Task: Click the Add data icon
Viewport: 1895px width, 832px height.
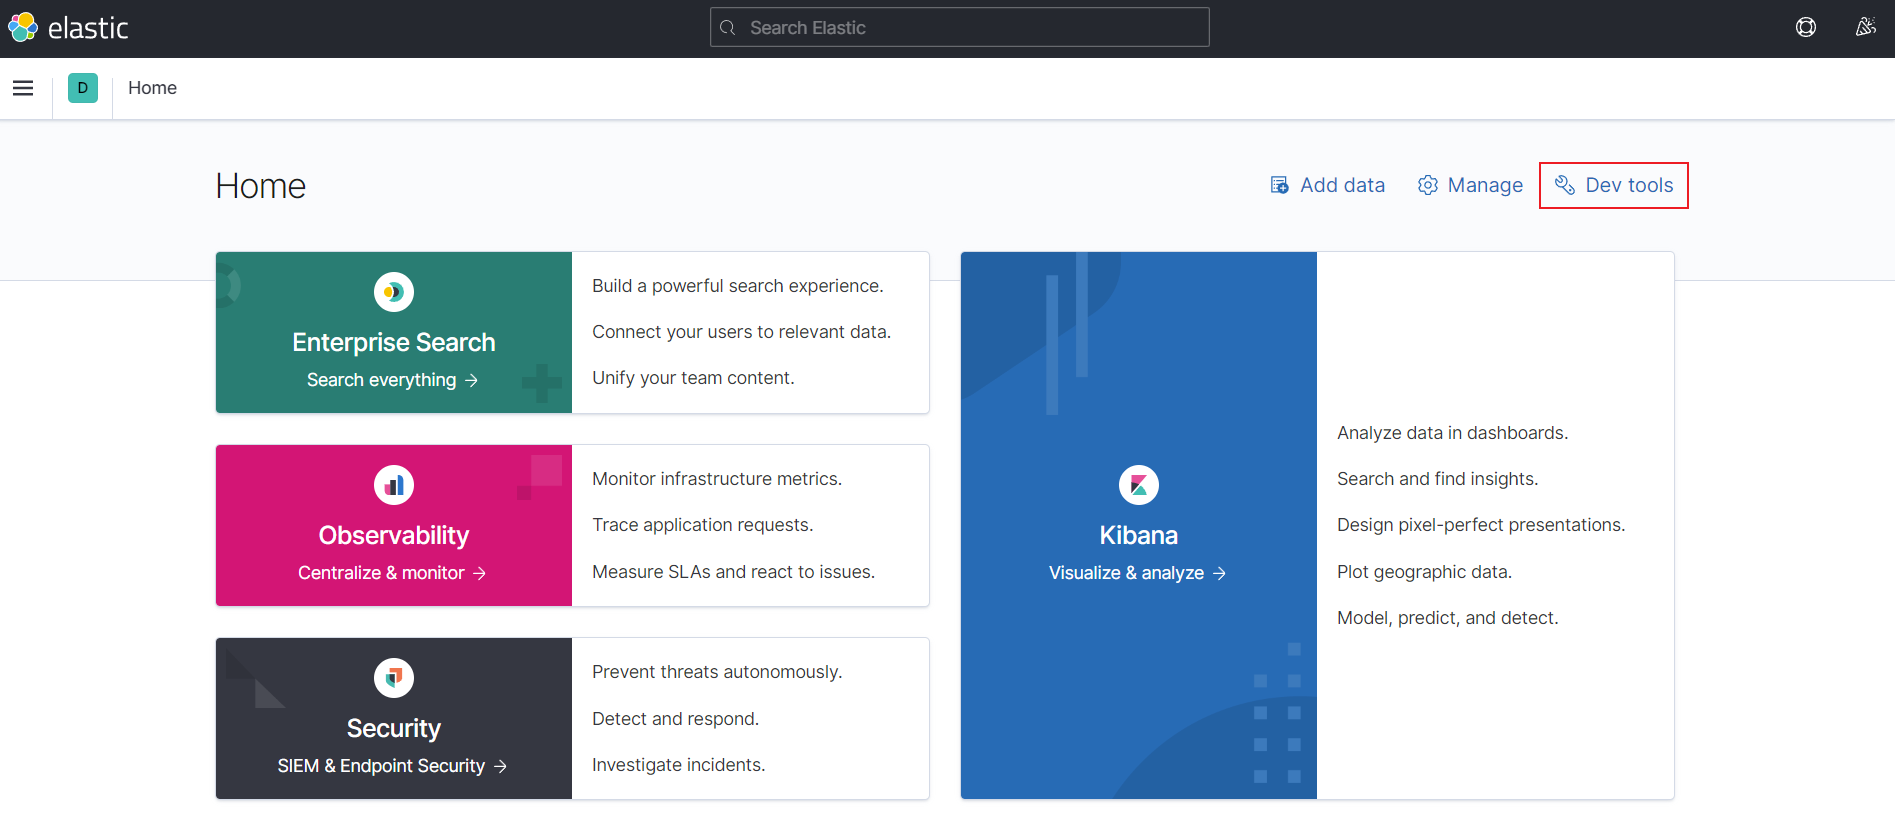Action: click(1279, 185)
